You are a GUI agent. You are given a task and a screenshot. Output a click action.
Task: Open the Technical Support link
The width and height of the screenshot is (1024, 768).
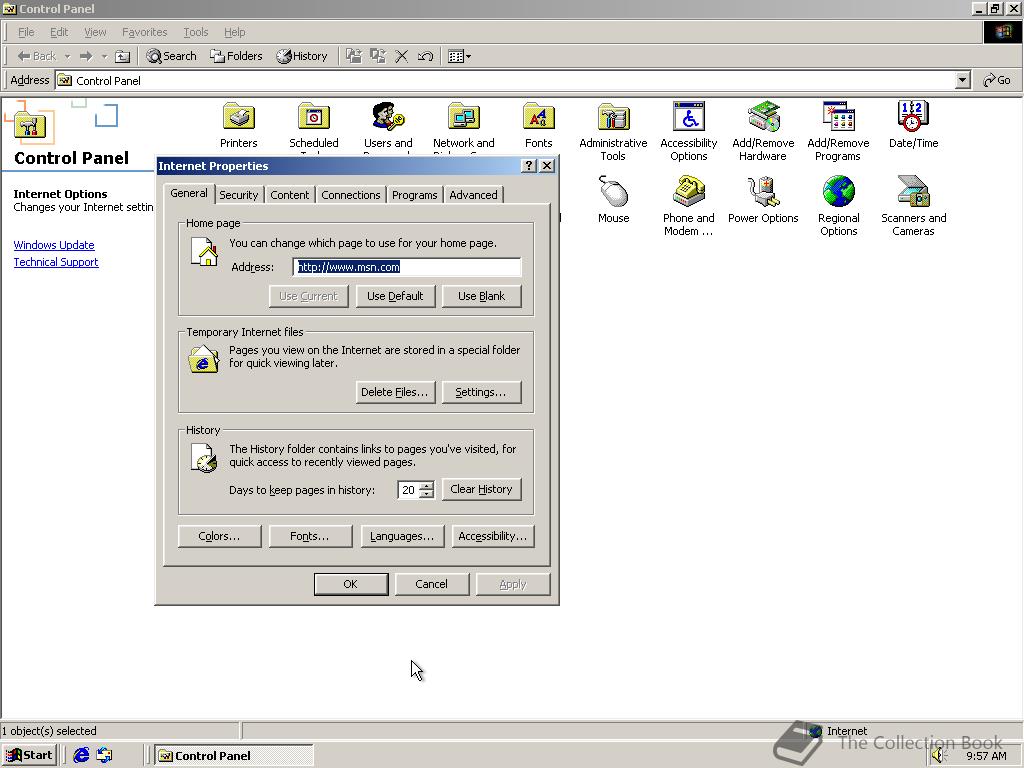[56, 262]
